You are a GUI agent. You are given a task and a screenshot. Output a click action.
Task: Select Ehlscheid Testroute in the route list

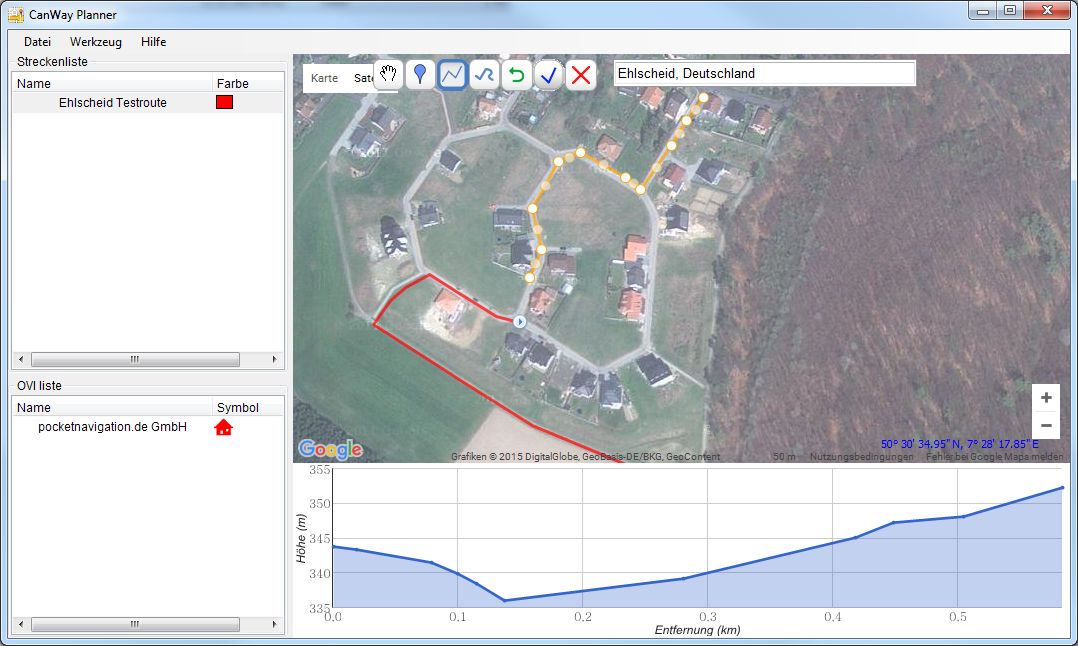tap(112, 103)
